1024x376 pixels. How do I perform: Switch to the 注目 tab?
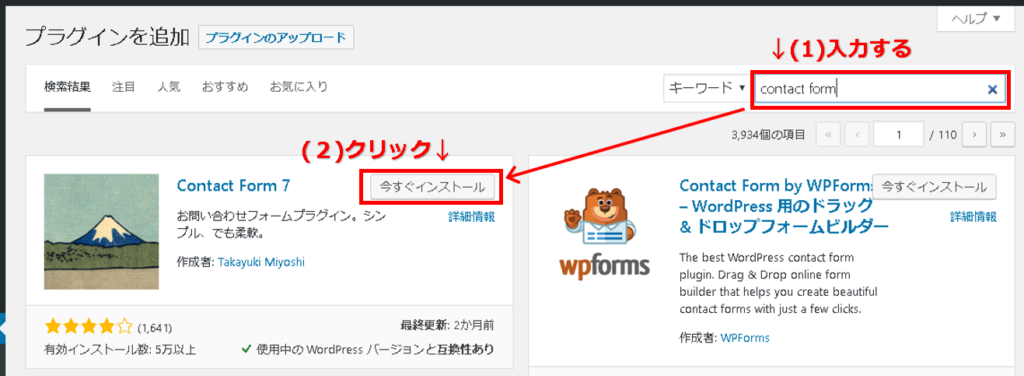(x=123, y=87)
